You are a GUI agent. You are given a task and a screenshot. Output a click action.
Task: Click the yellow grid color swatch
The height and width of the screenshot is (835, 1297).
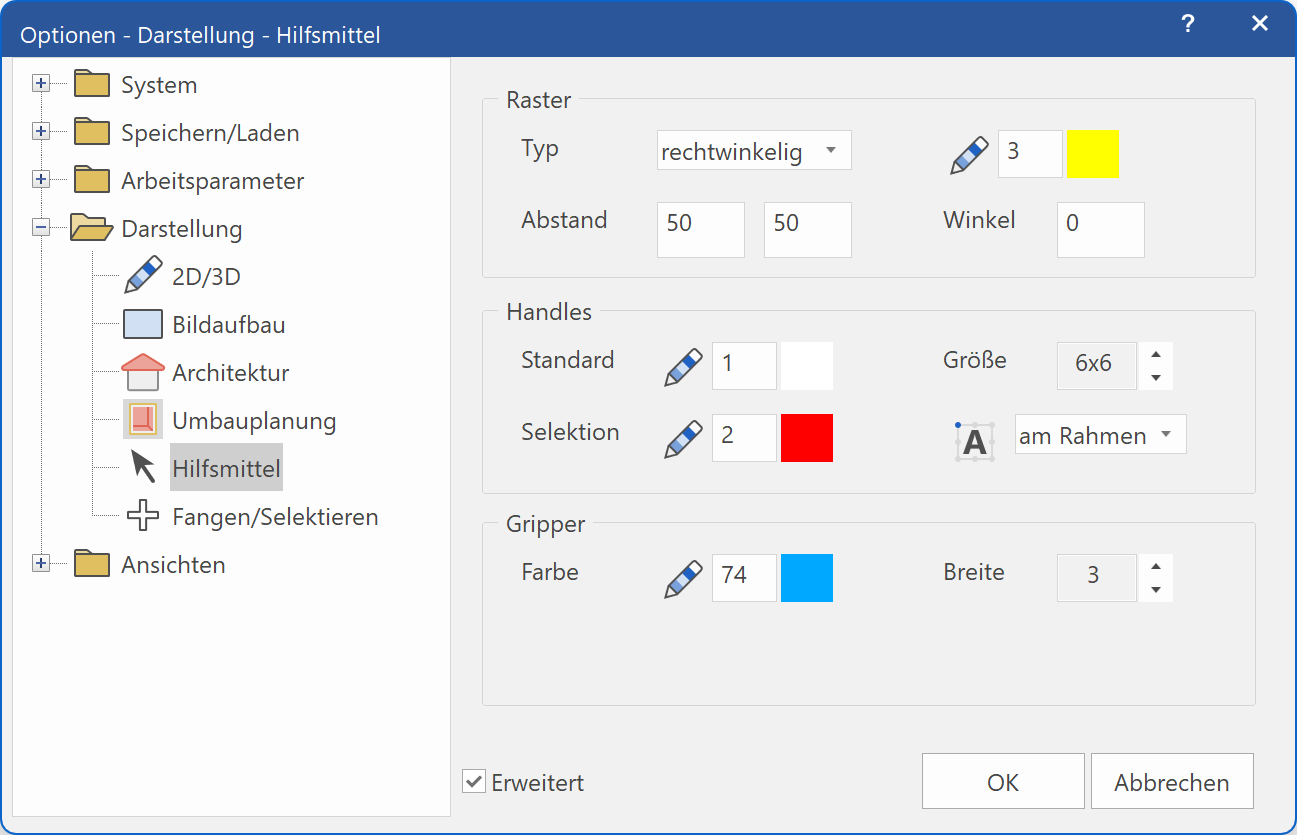tap(1092, 154)
